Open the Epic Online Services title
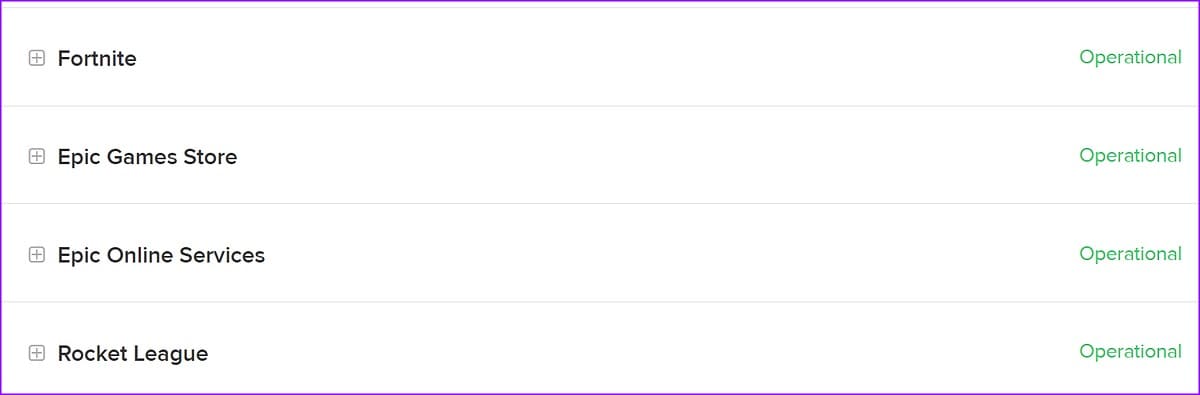Screen dimensions: 1200x395 point(161,255)
